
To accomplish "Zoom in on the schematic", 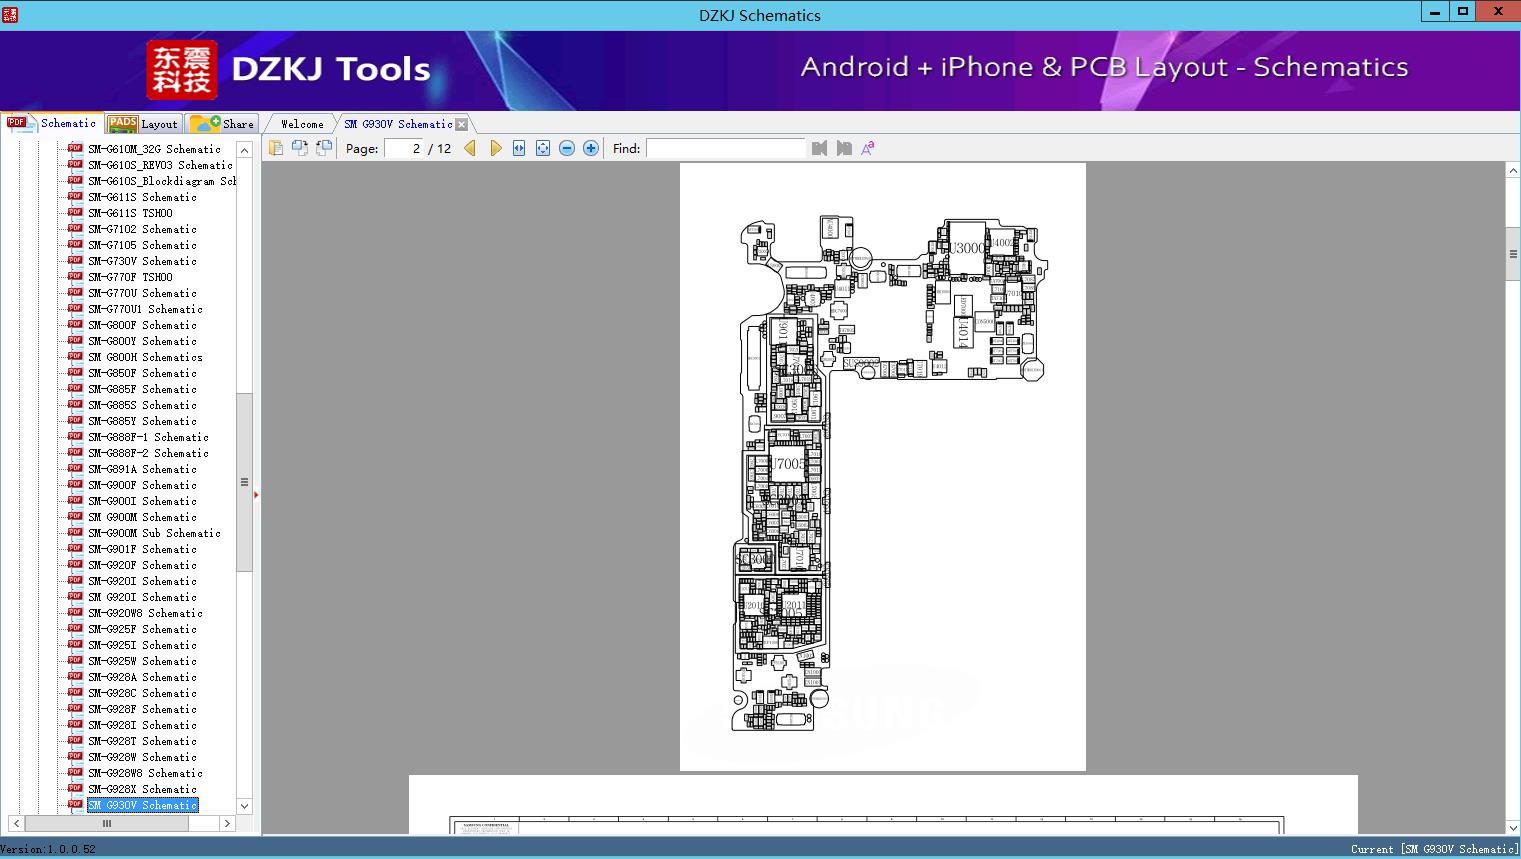I will pyautogui.click(x=591, y=148).
